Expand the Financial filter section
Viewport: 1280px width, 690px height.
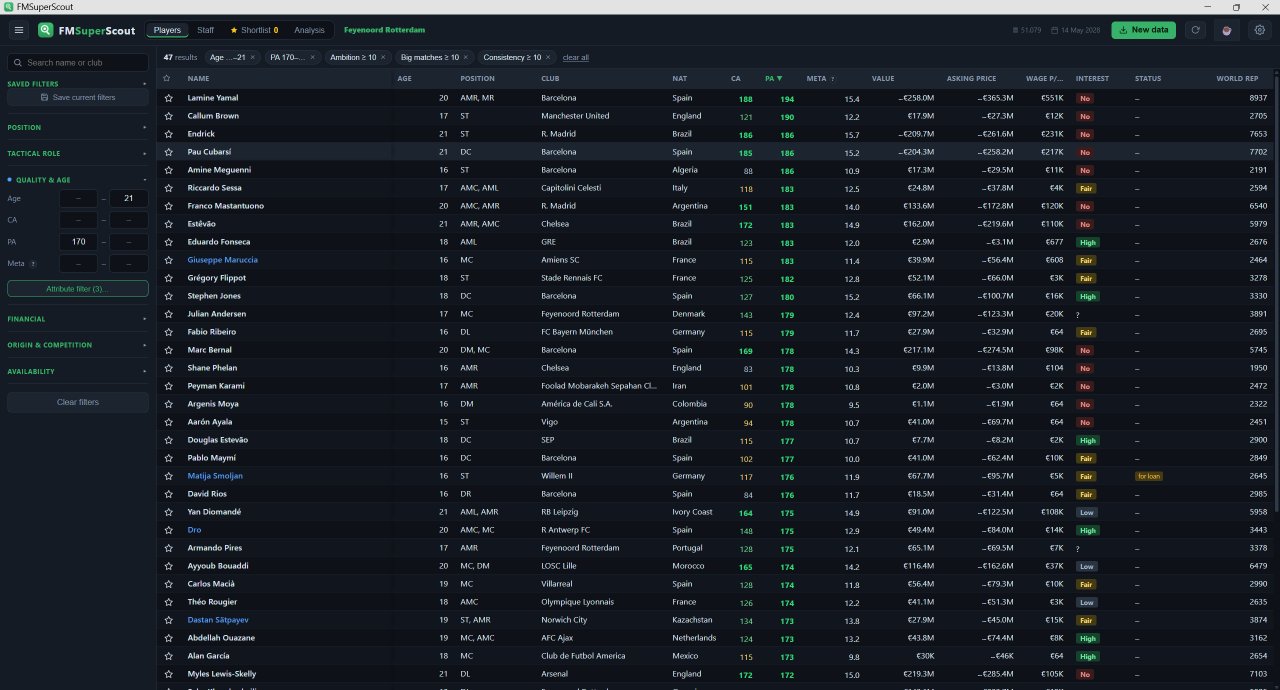[77, 319]
